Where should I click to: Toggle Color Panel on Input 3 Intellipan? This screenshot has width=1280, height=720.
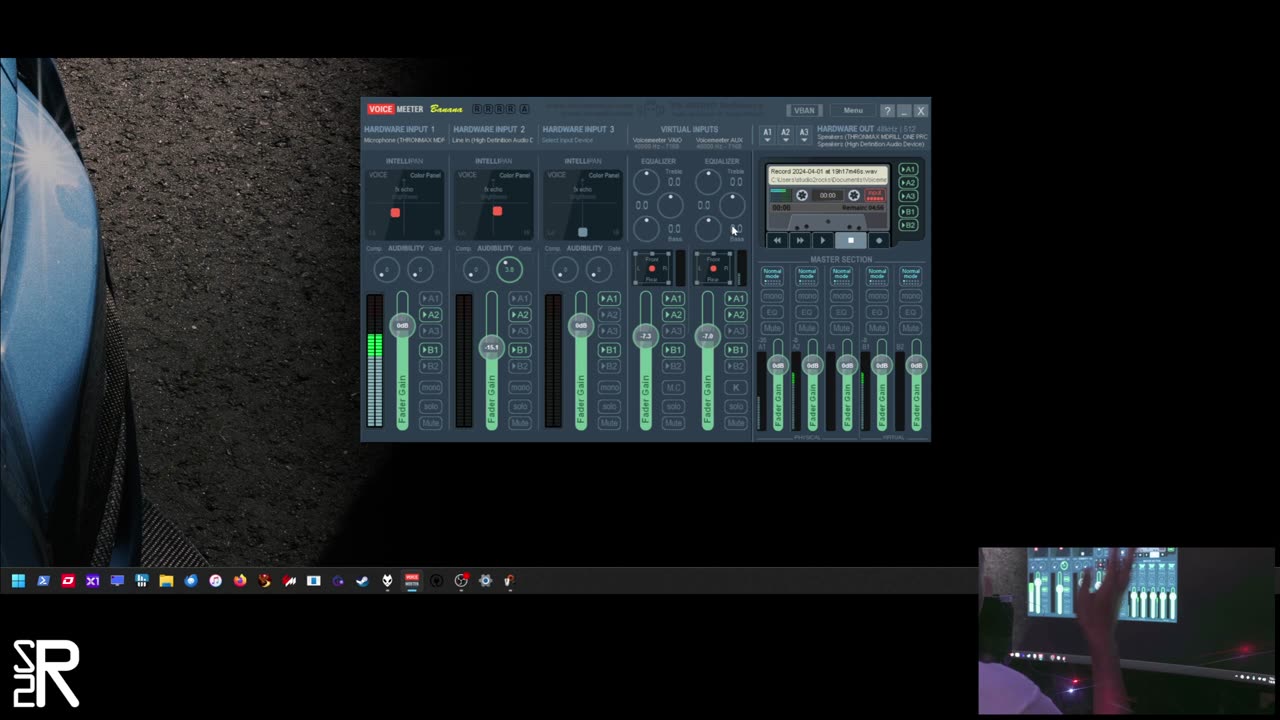click(604, 175)
